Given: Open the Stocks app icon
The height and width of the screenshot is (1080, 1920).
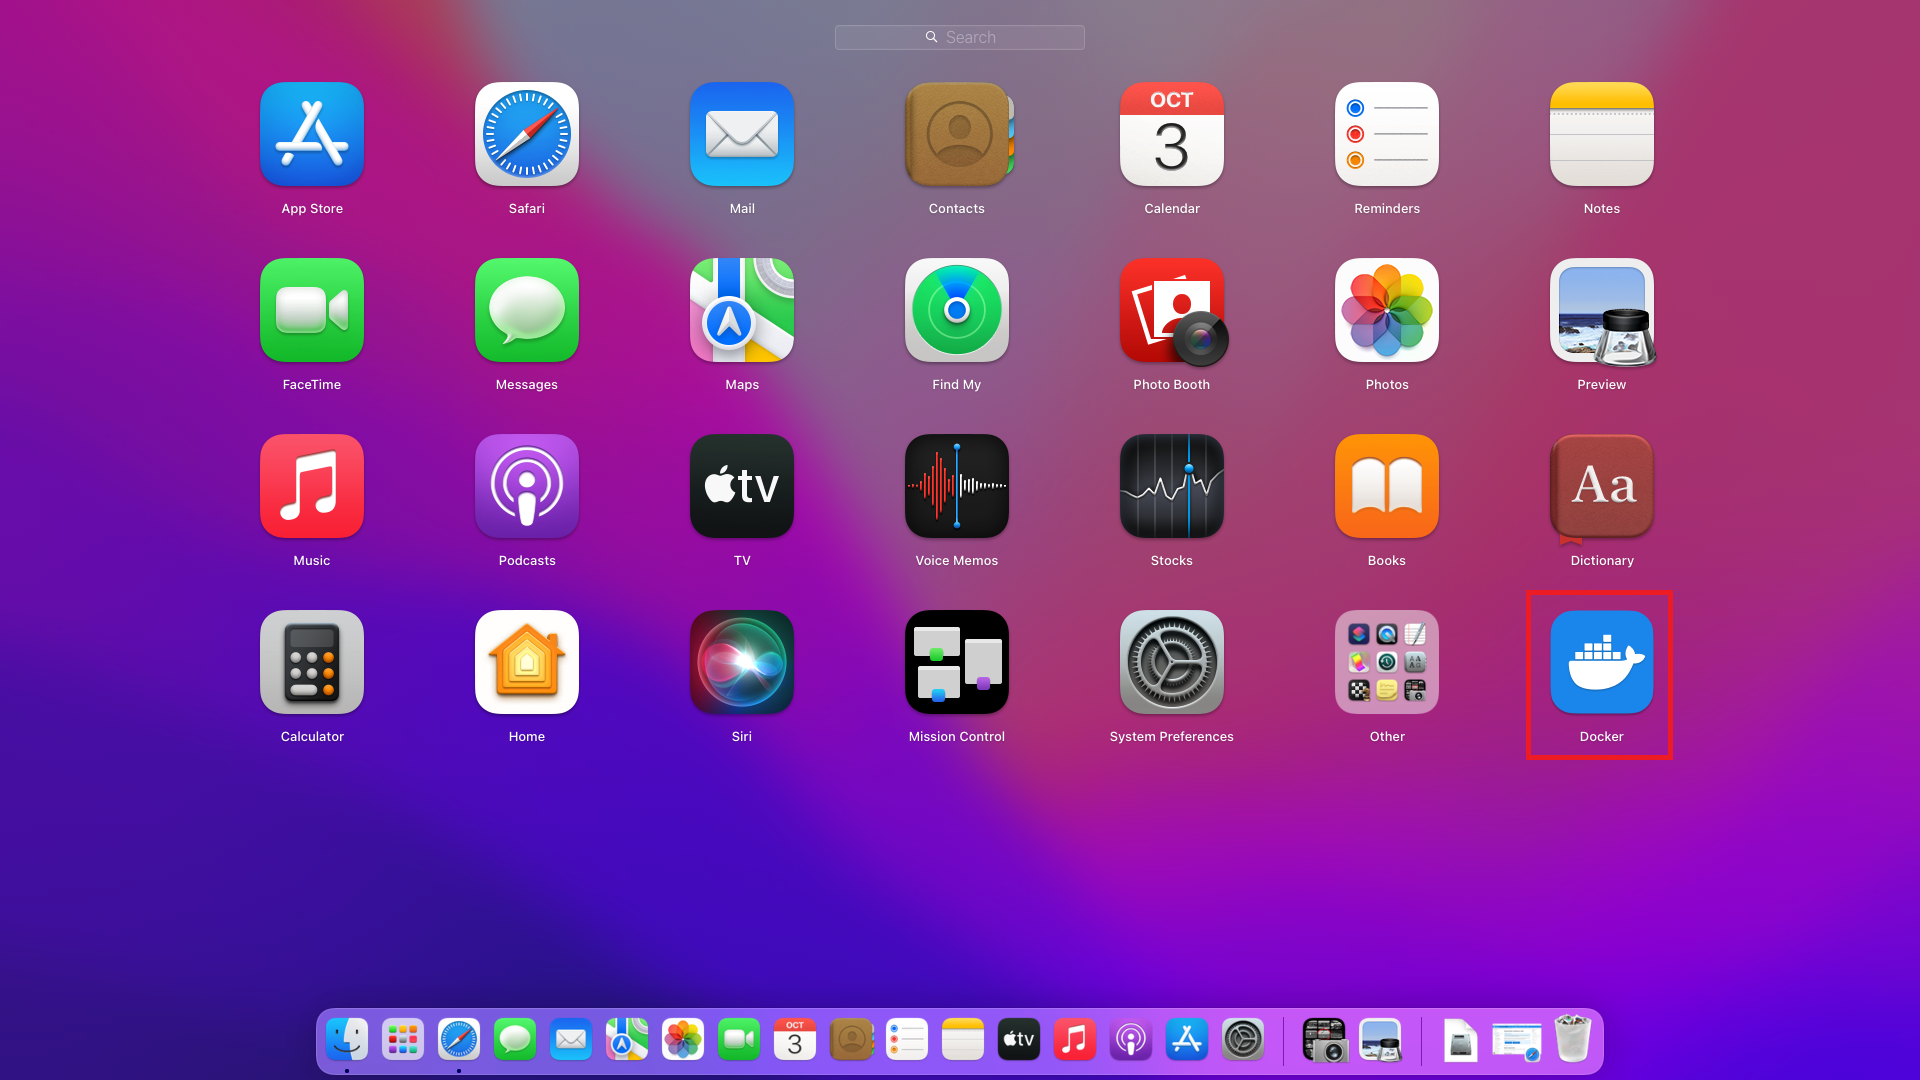Looking at the screenshot, I should click(x=1171, y=486).
